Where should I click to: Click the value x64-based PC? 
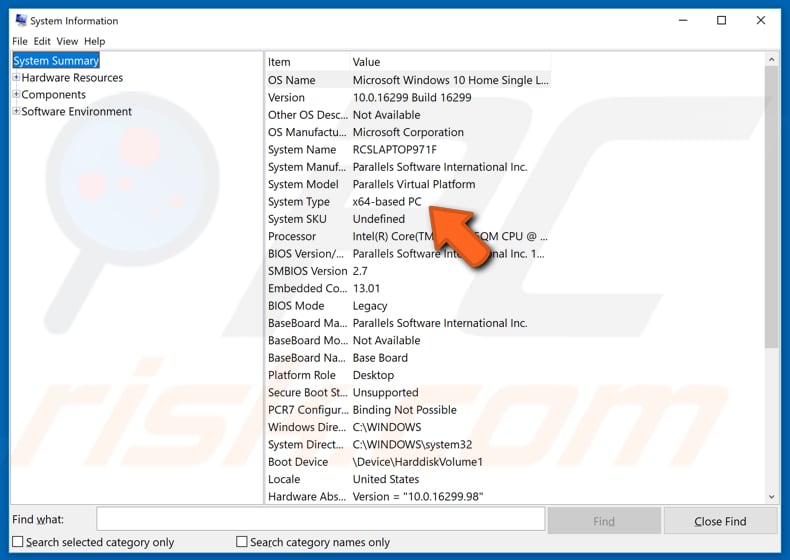[x=386, y=202]
